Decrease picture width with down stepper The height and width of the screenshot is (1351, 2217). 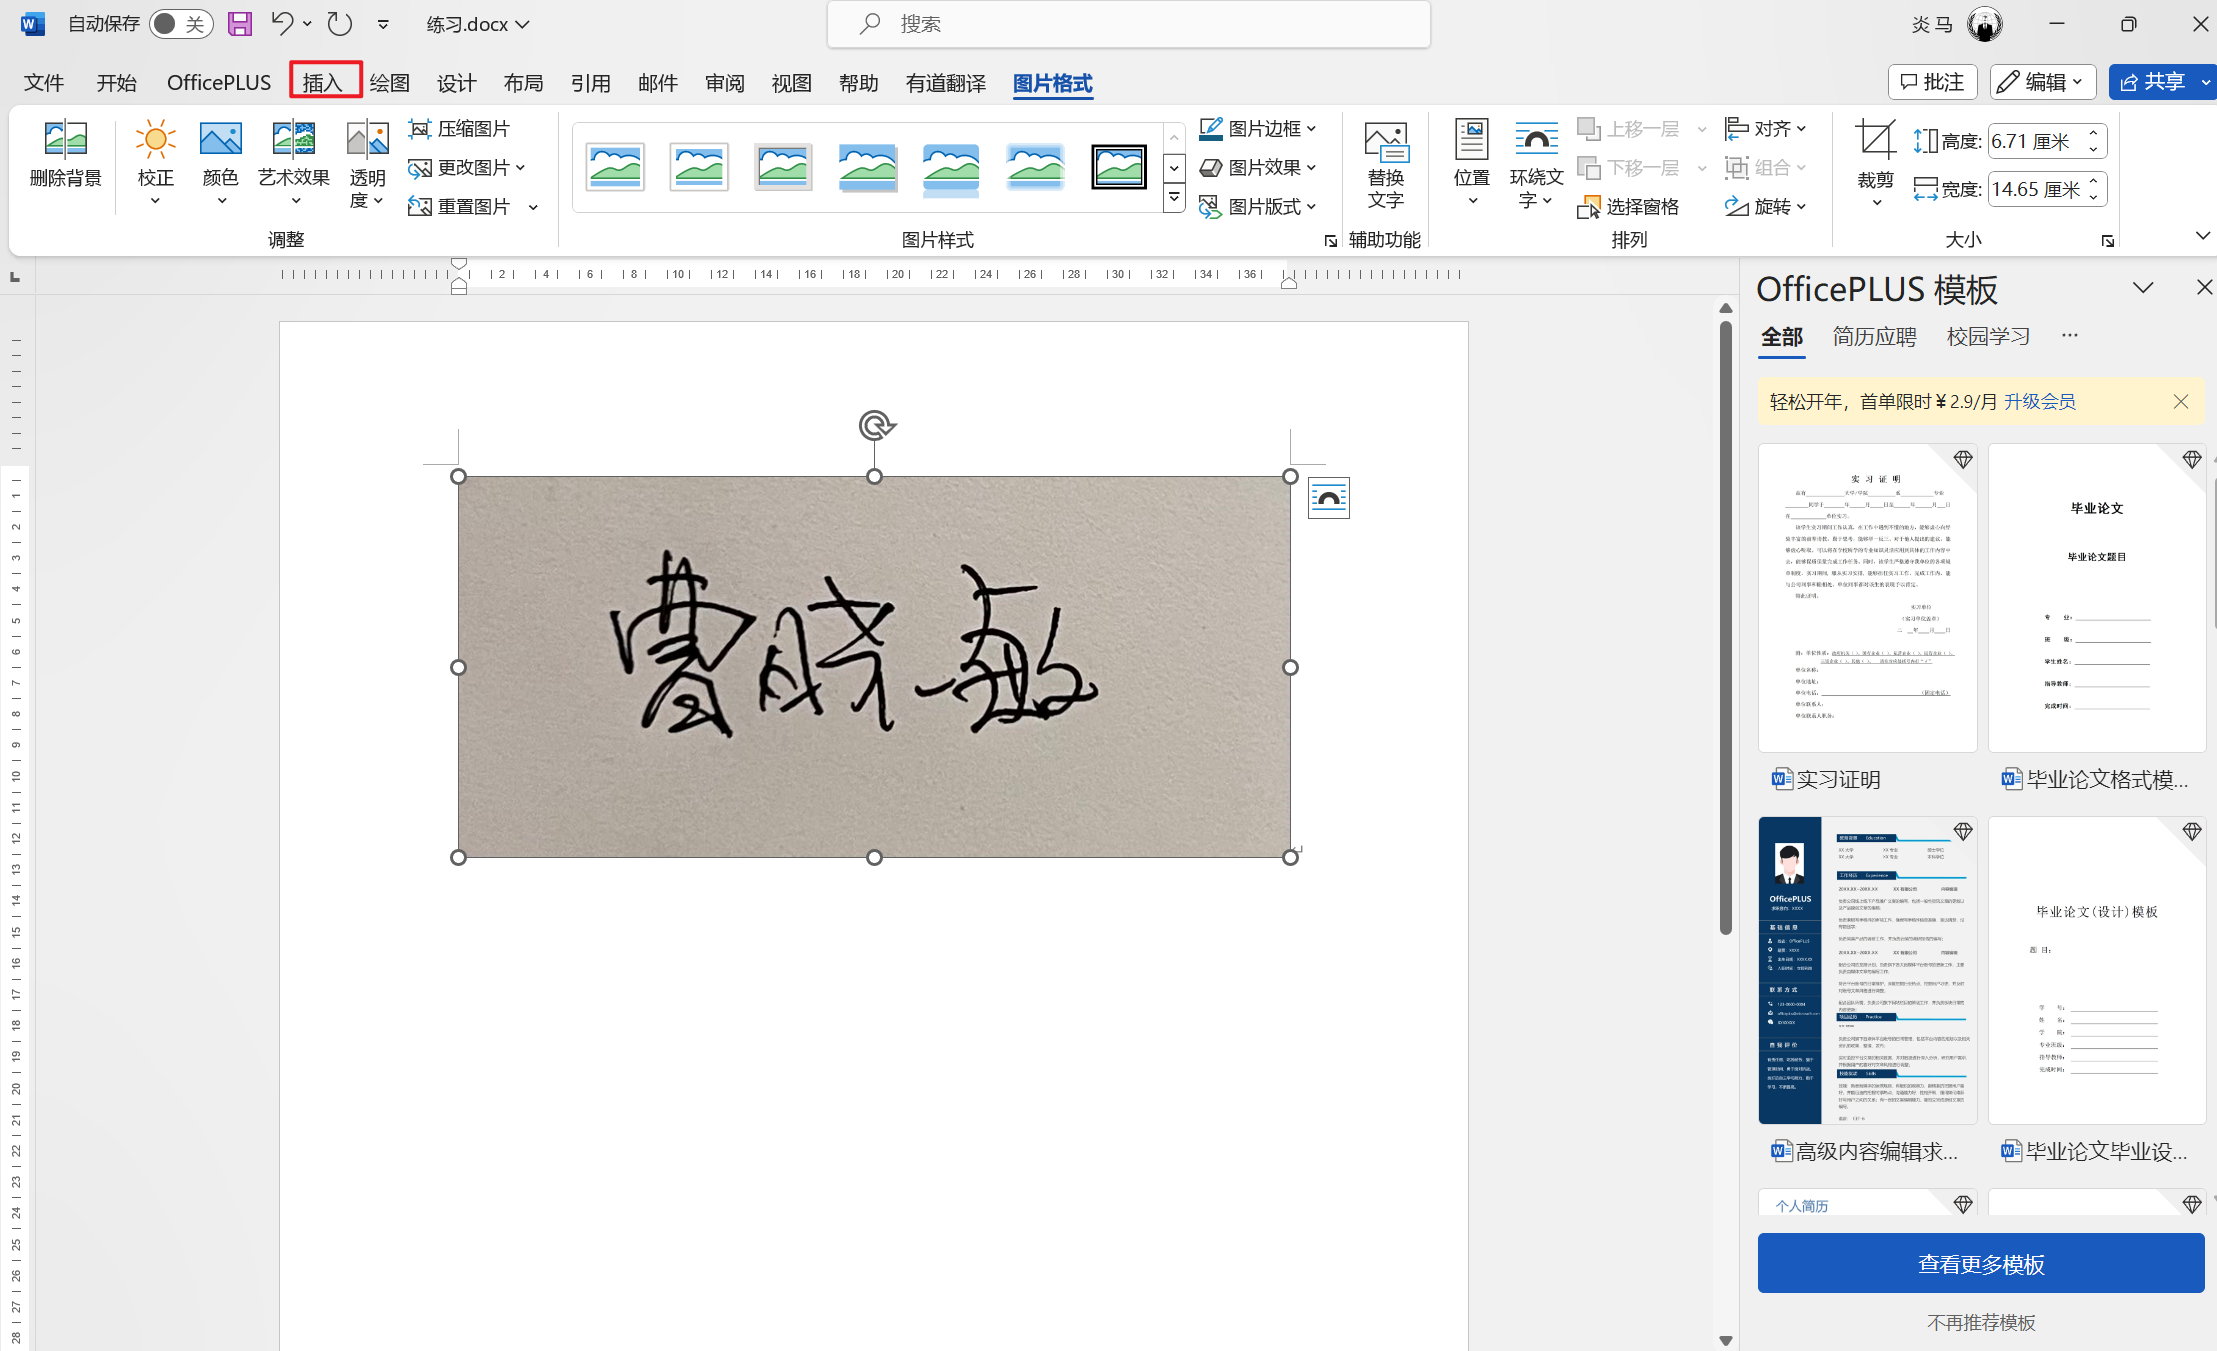[x=2093, y=197]
